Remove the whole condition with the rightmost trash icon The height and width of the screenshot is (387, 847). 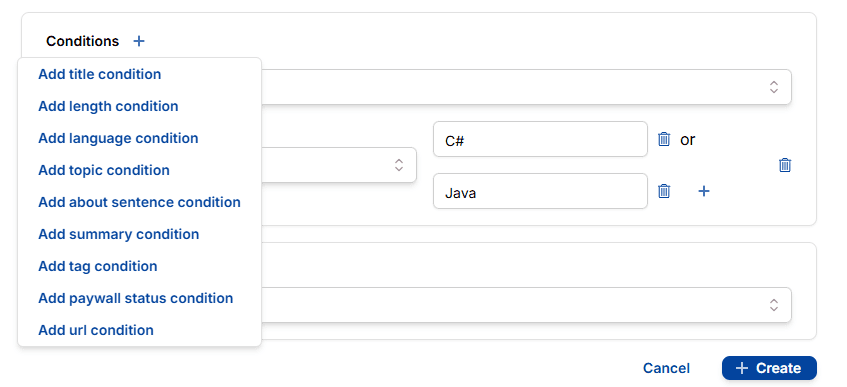click(785, 165)
